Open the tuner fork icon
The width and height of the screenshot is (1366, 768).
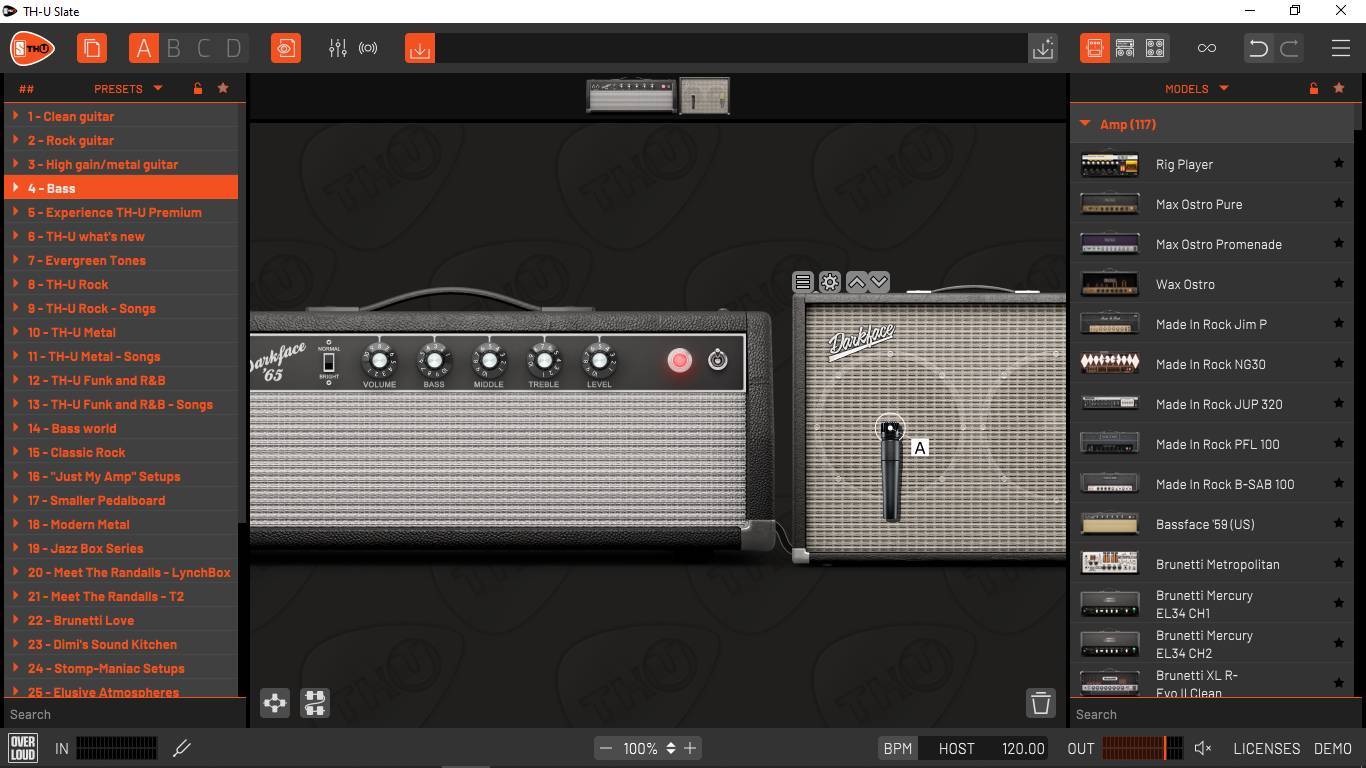(x=182, y=748)
